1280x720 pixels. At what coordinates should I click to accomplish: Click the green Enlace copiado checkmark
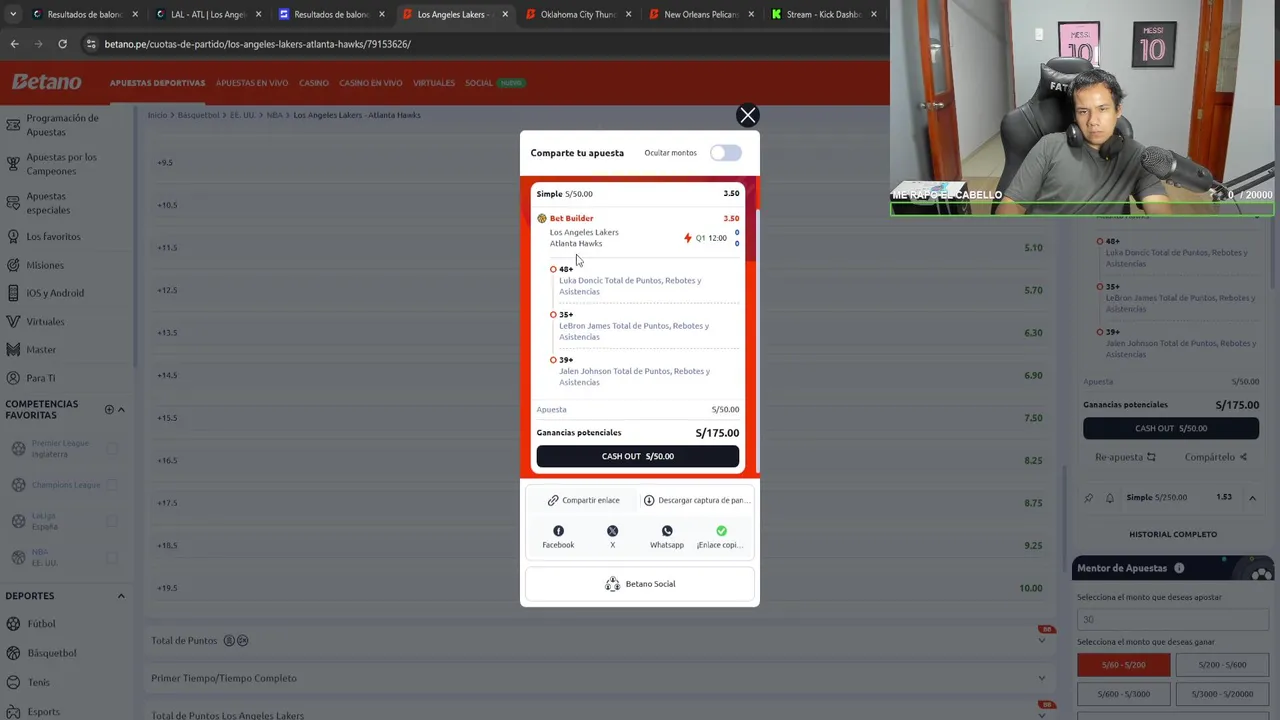point(721,531)
